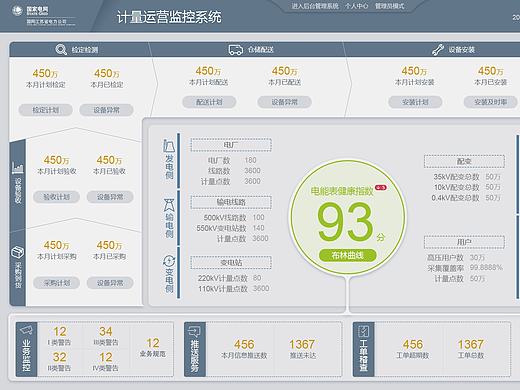Click the State Grid logo in the header
The width and height of the screenshot is (520, 390).
(17, 11)
